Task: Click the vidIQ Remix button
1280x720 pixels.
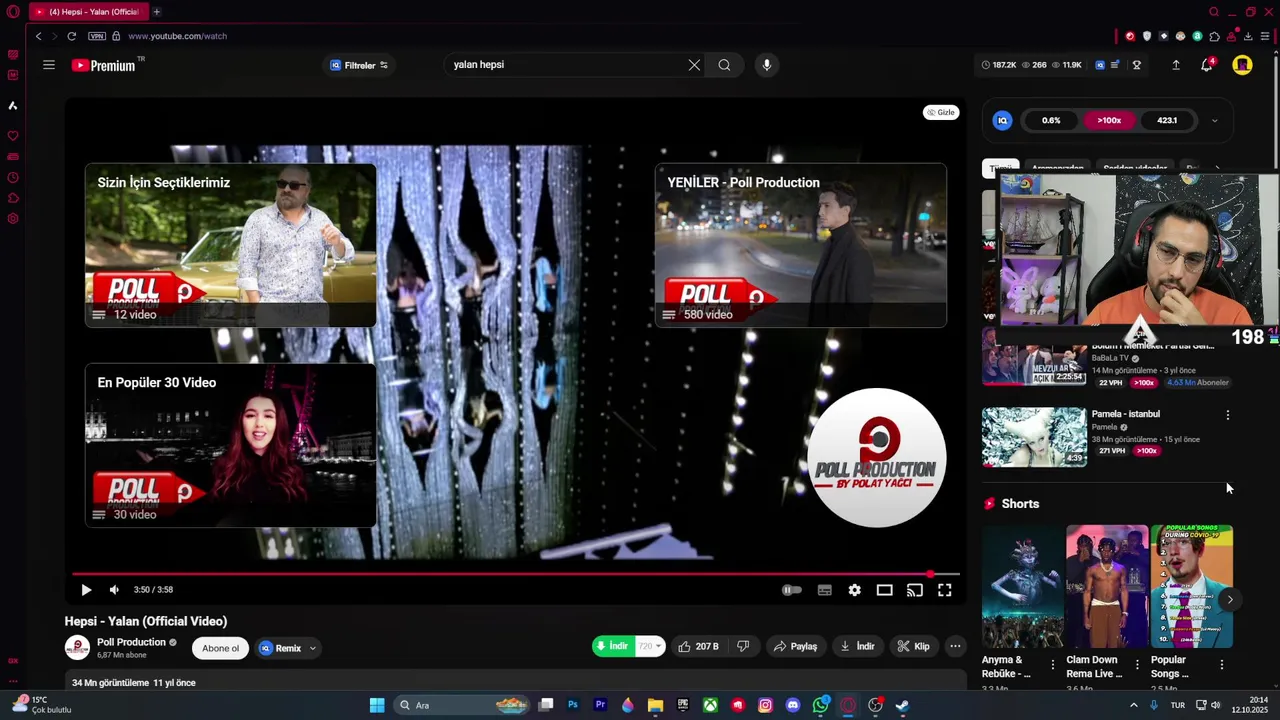Action: point(280,648)
